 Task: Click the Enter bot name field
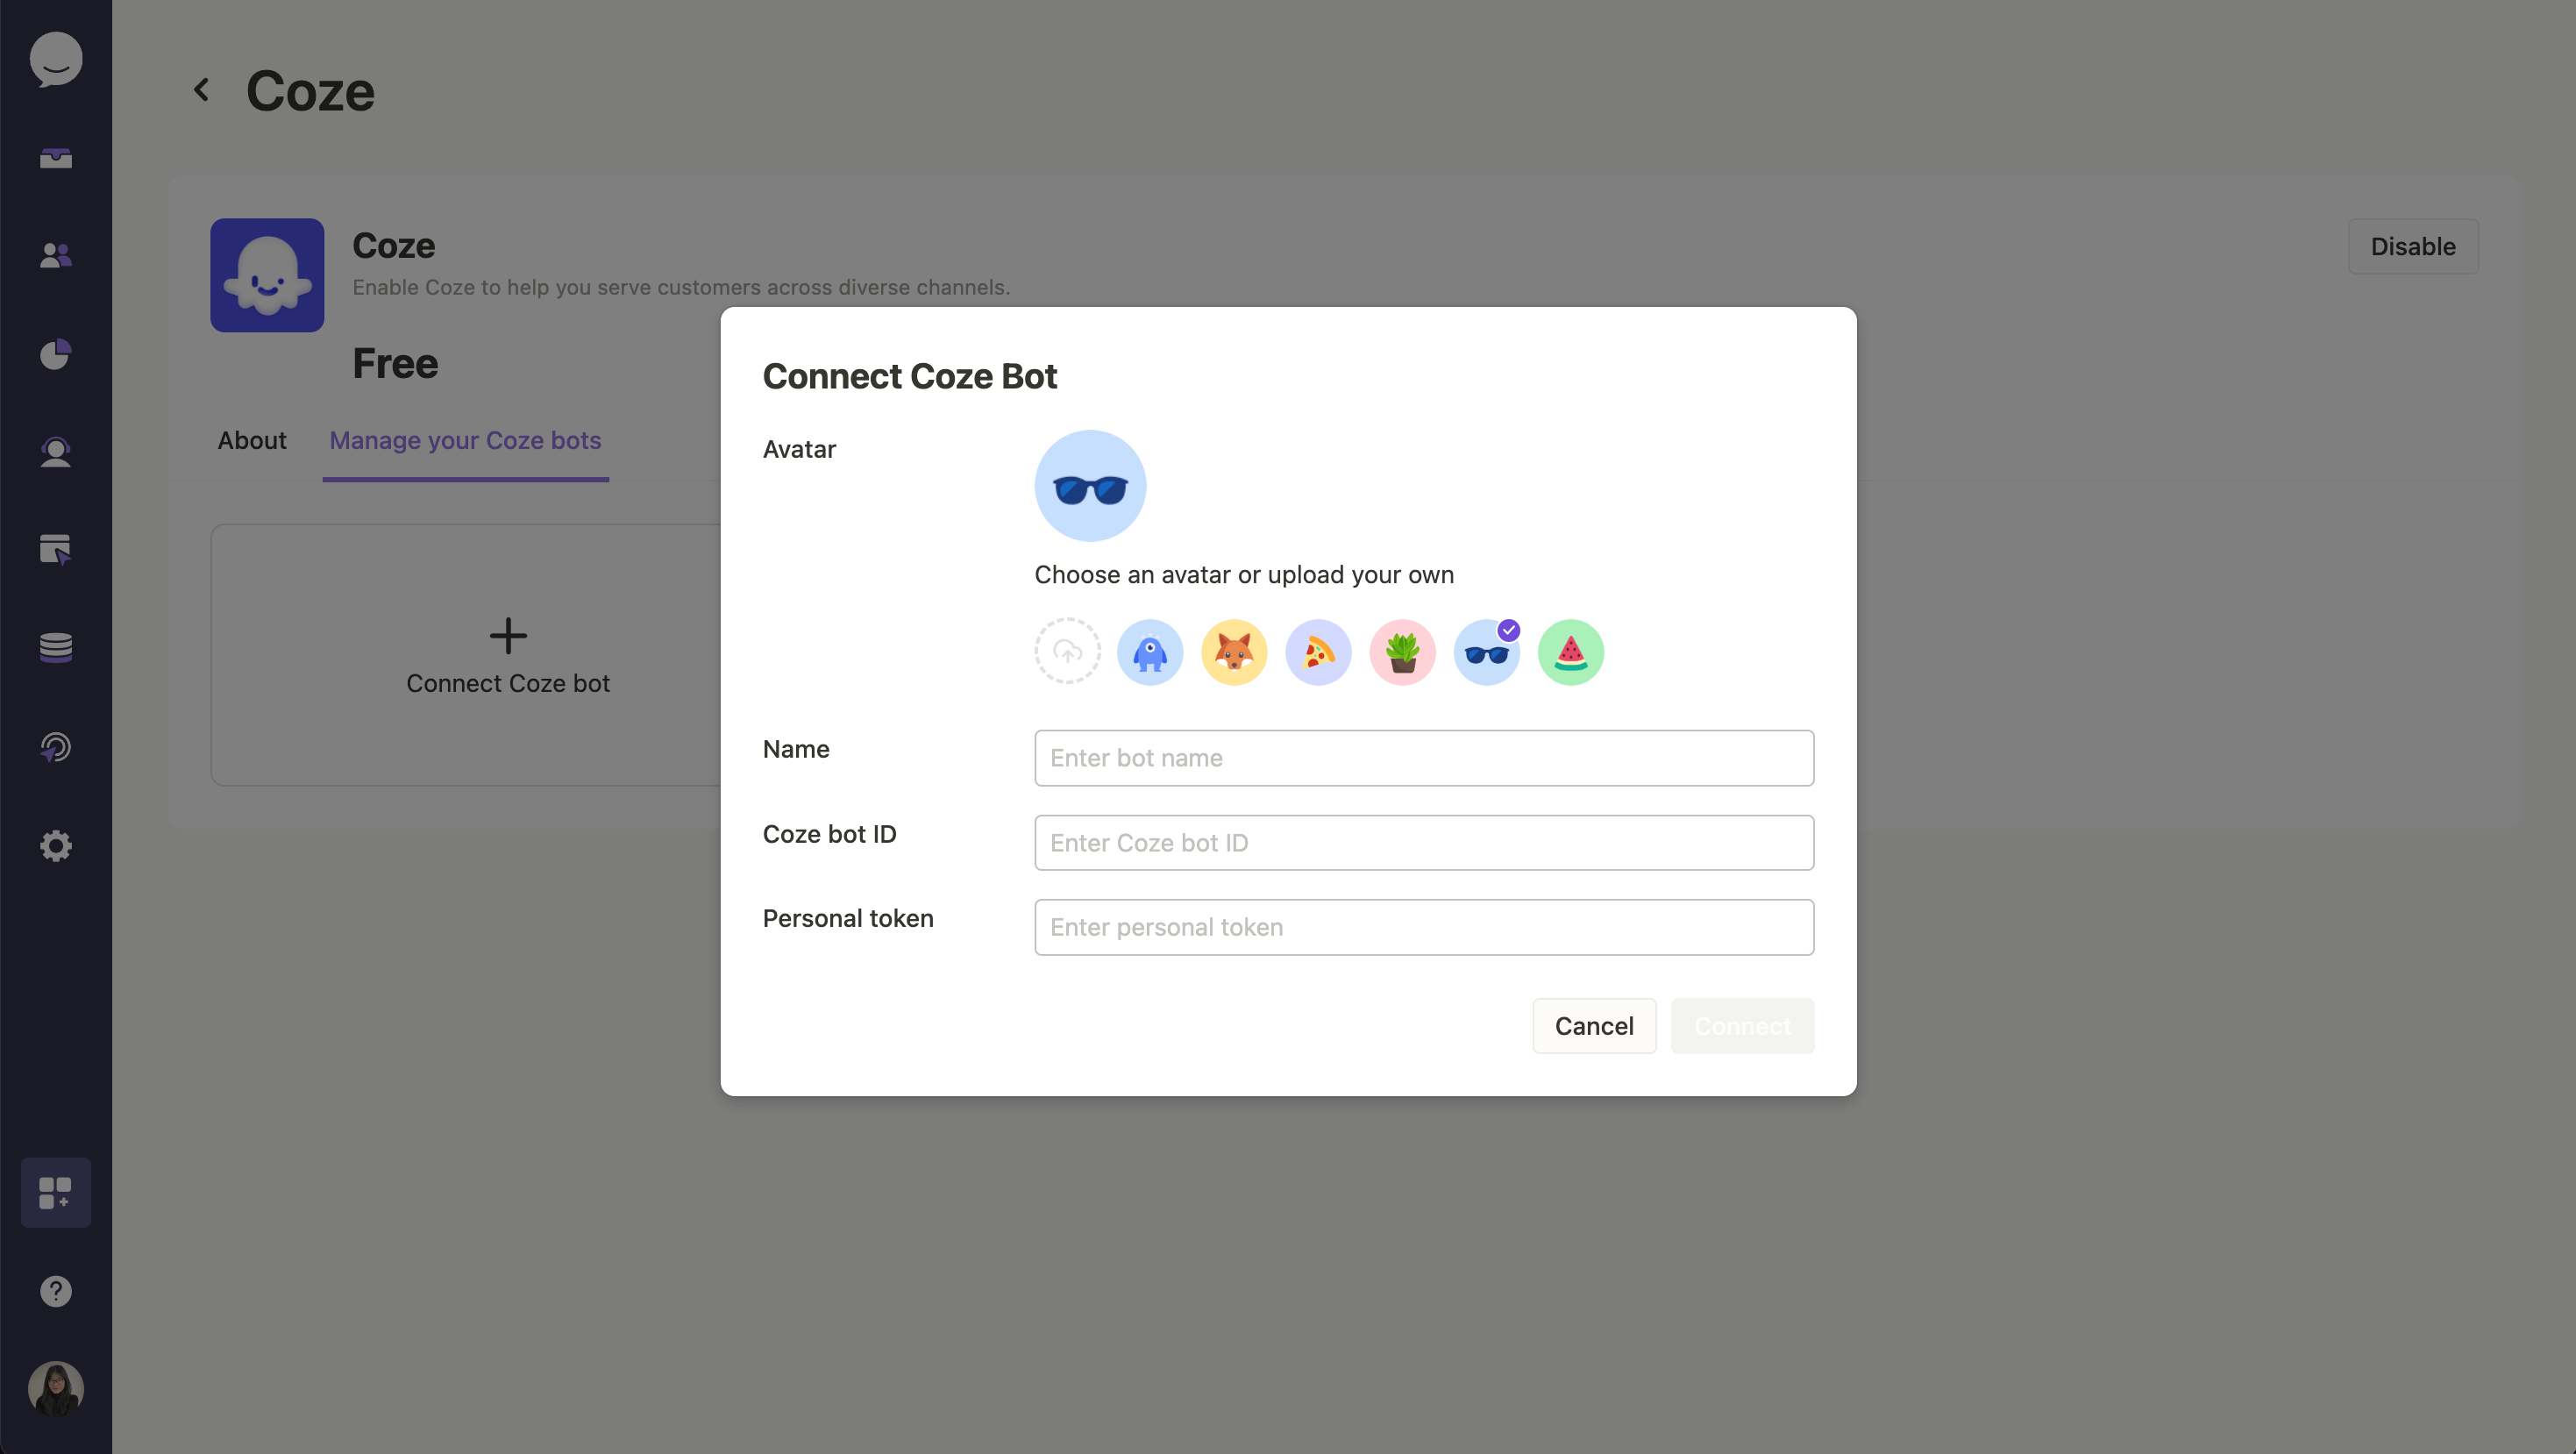tap(1424, 757)
